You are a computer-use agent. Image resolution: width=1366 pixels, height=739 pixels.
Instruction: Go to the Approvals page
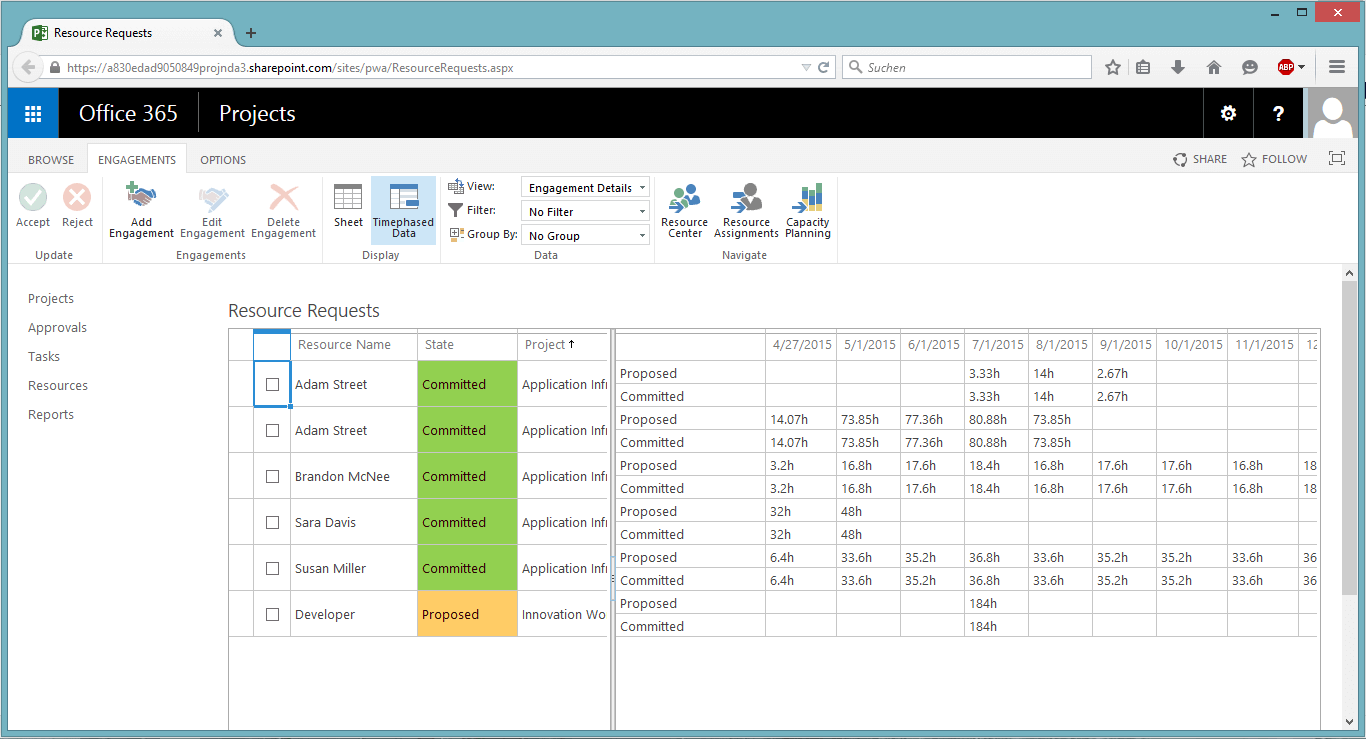pos(57,327)
